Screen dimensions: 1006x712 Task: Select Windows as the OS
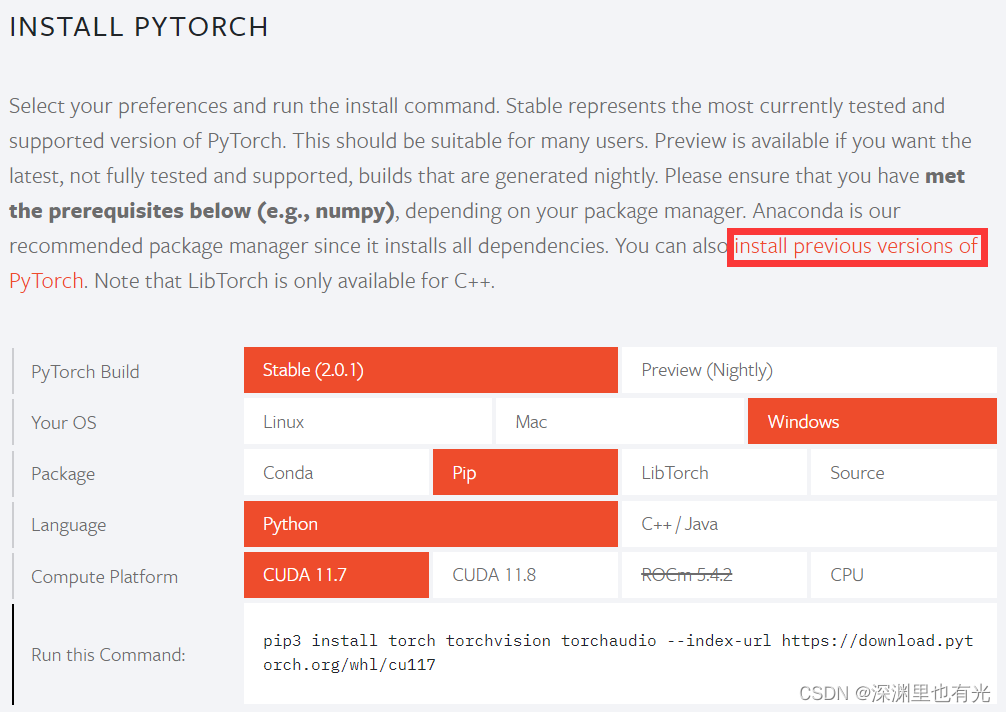click(872, 421)
